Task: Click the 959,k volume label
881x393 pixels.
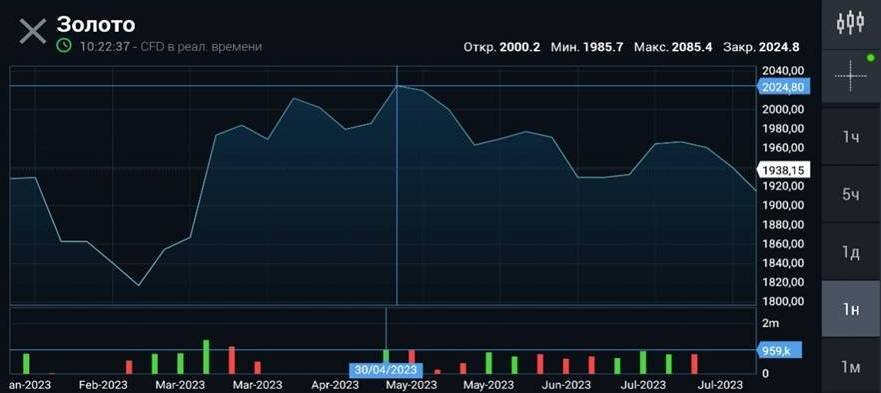Action: point(779,350)
